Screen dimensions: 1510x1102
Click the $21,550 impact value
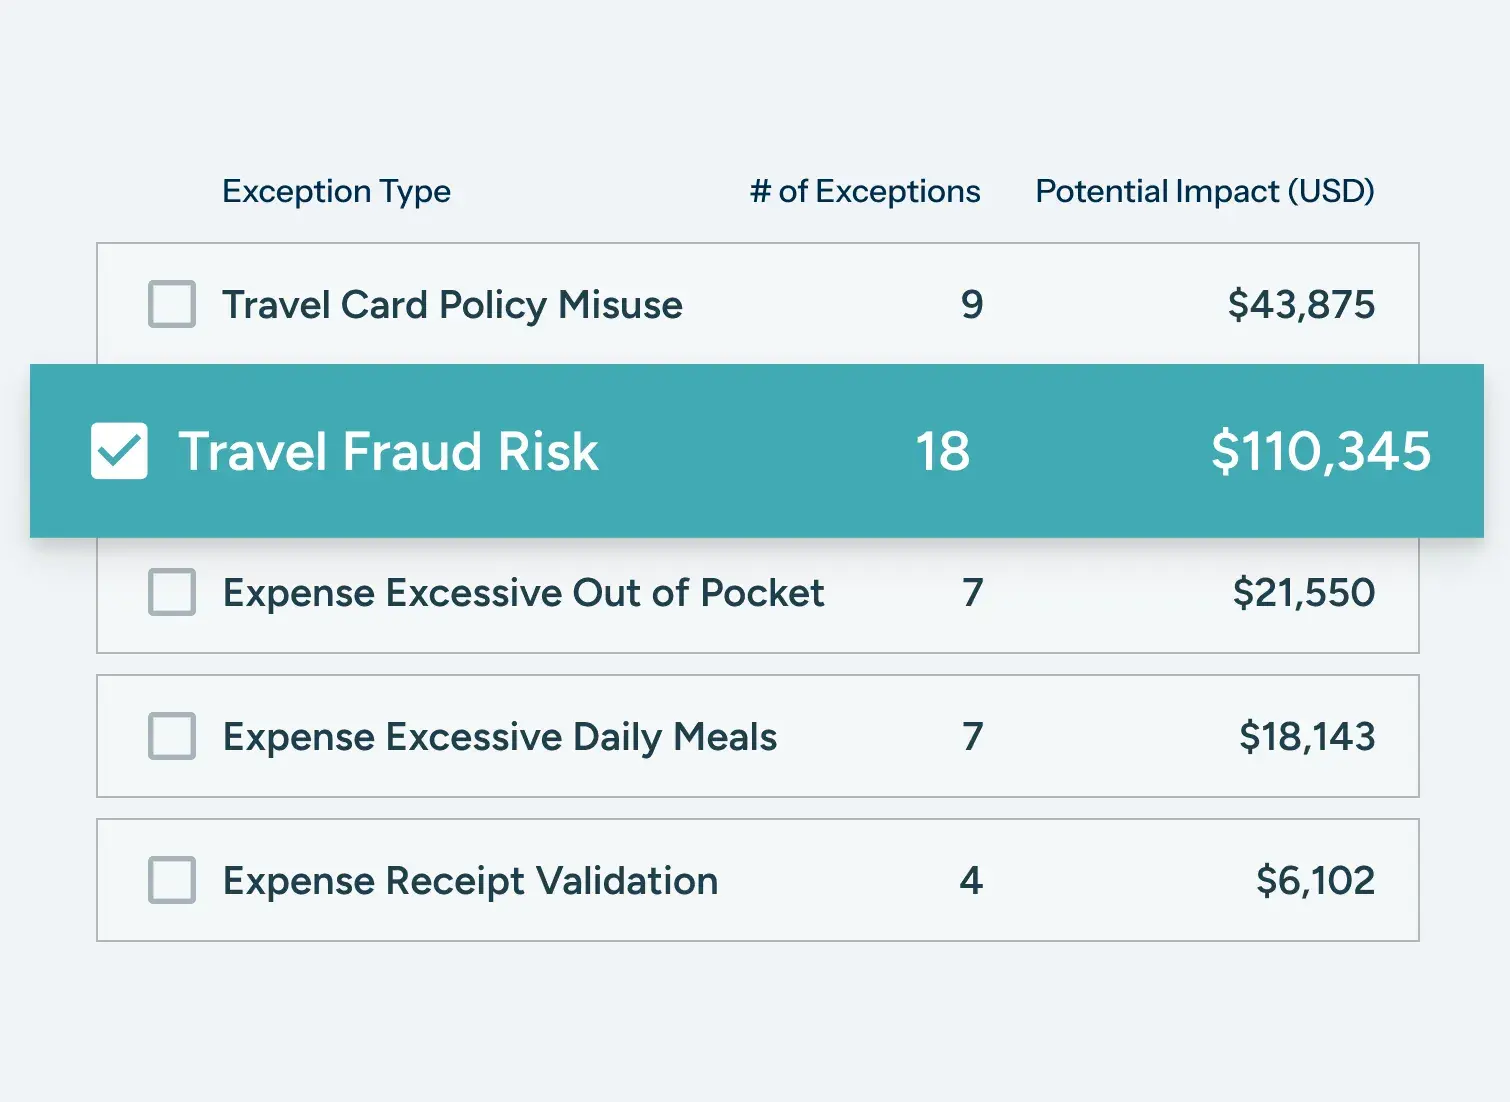point(1306,593)
